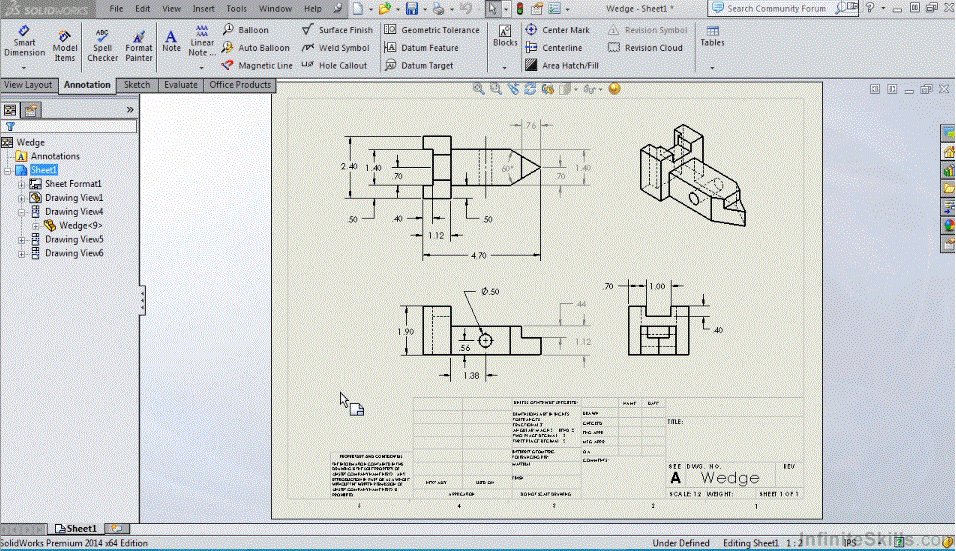This screenshot has width=956, height=551.
Task: Click the Linear Note Pattern button
Action: pyautogui.click(x=201, y=41)
